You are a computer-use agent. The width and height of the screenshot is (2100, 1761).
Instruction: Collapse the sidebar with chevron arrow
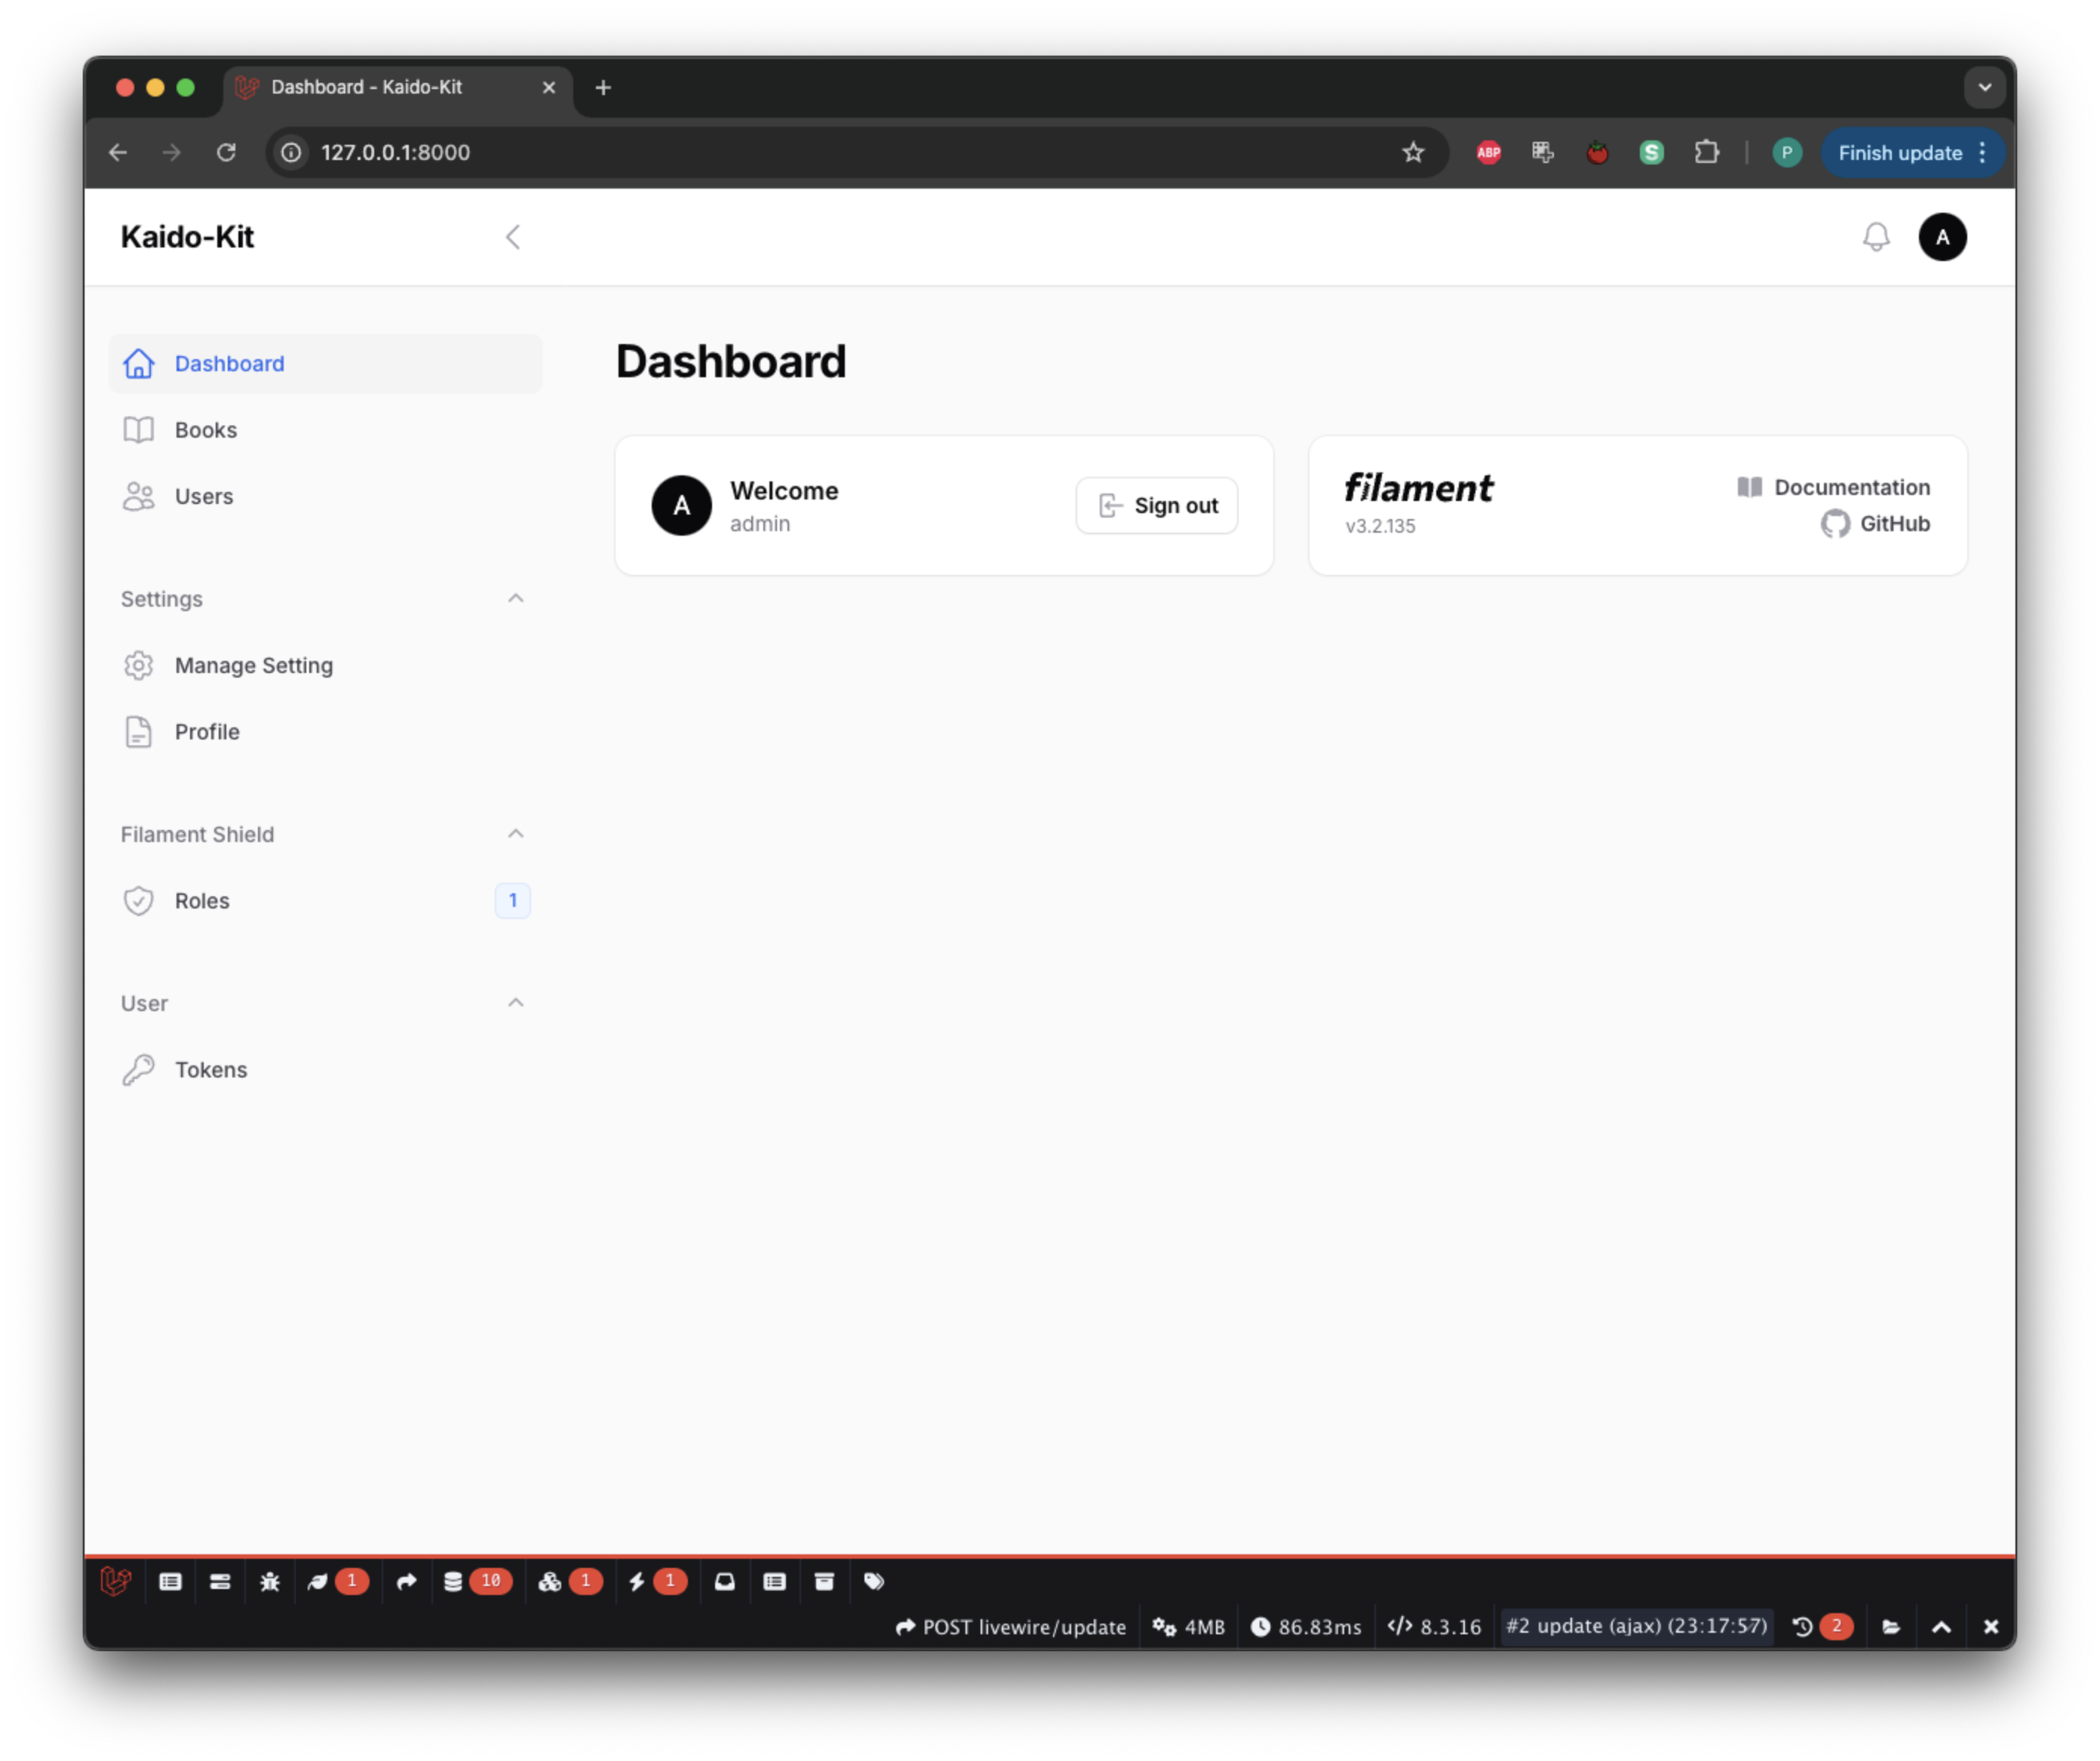513,237
